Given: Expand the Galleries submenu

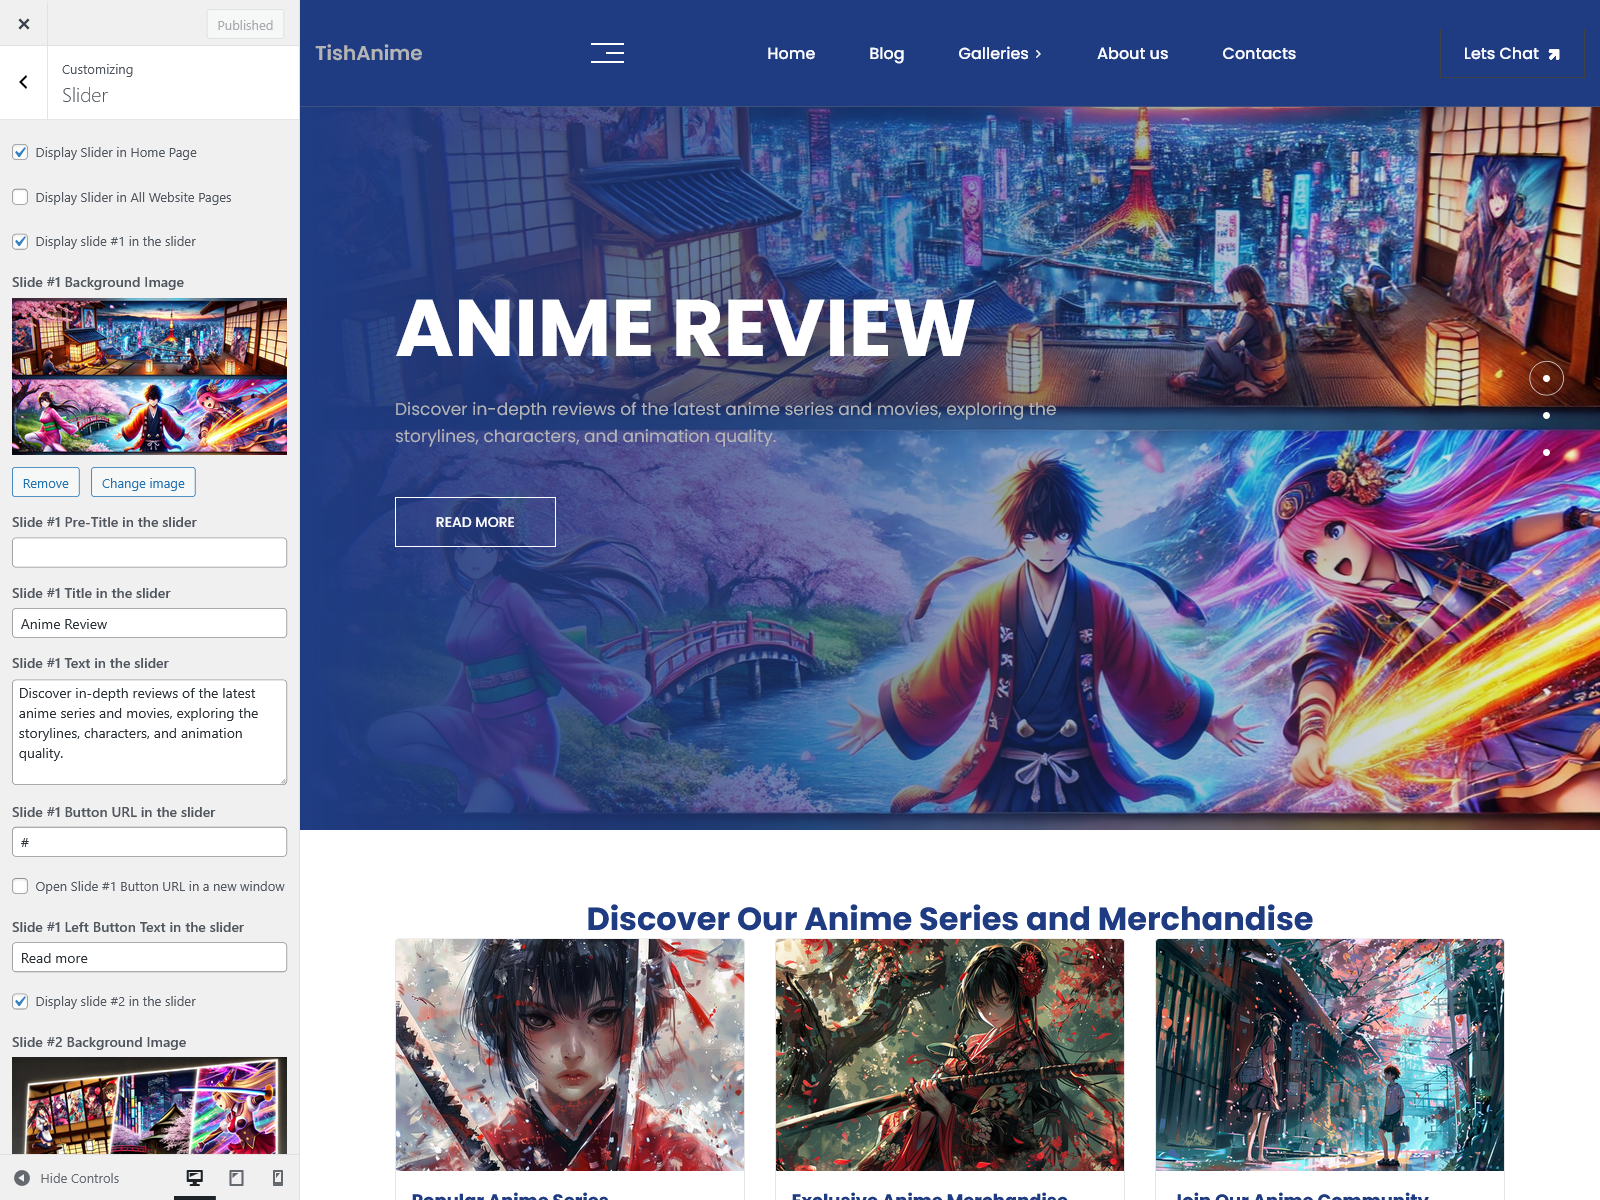Looking at the screenshot, I should click(x=999, y=53).
